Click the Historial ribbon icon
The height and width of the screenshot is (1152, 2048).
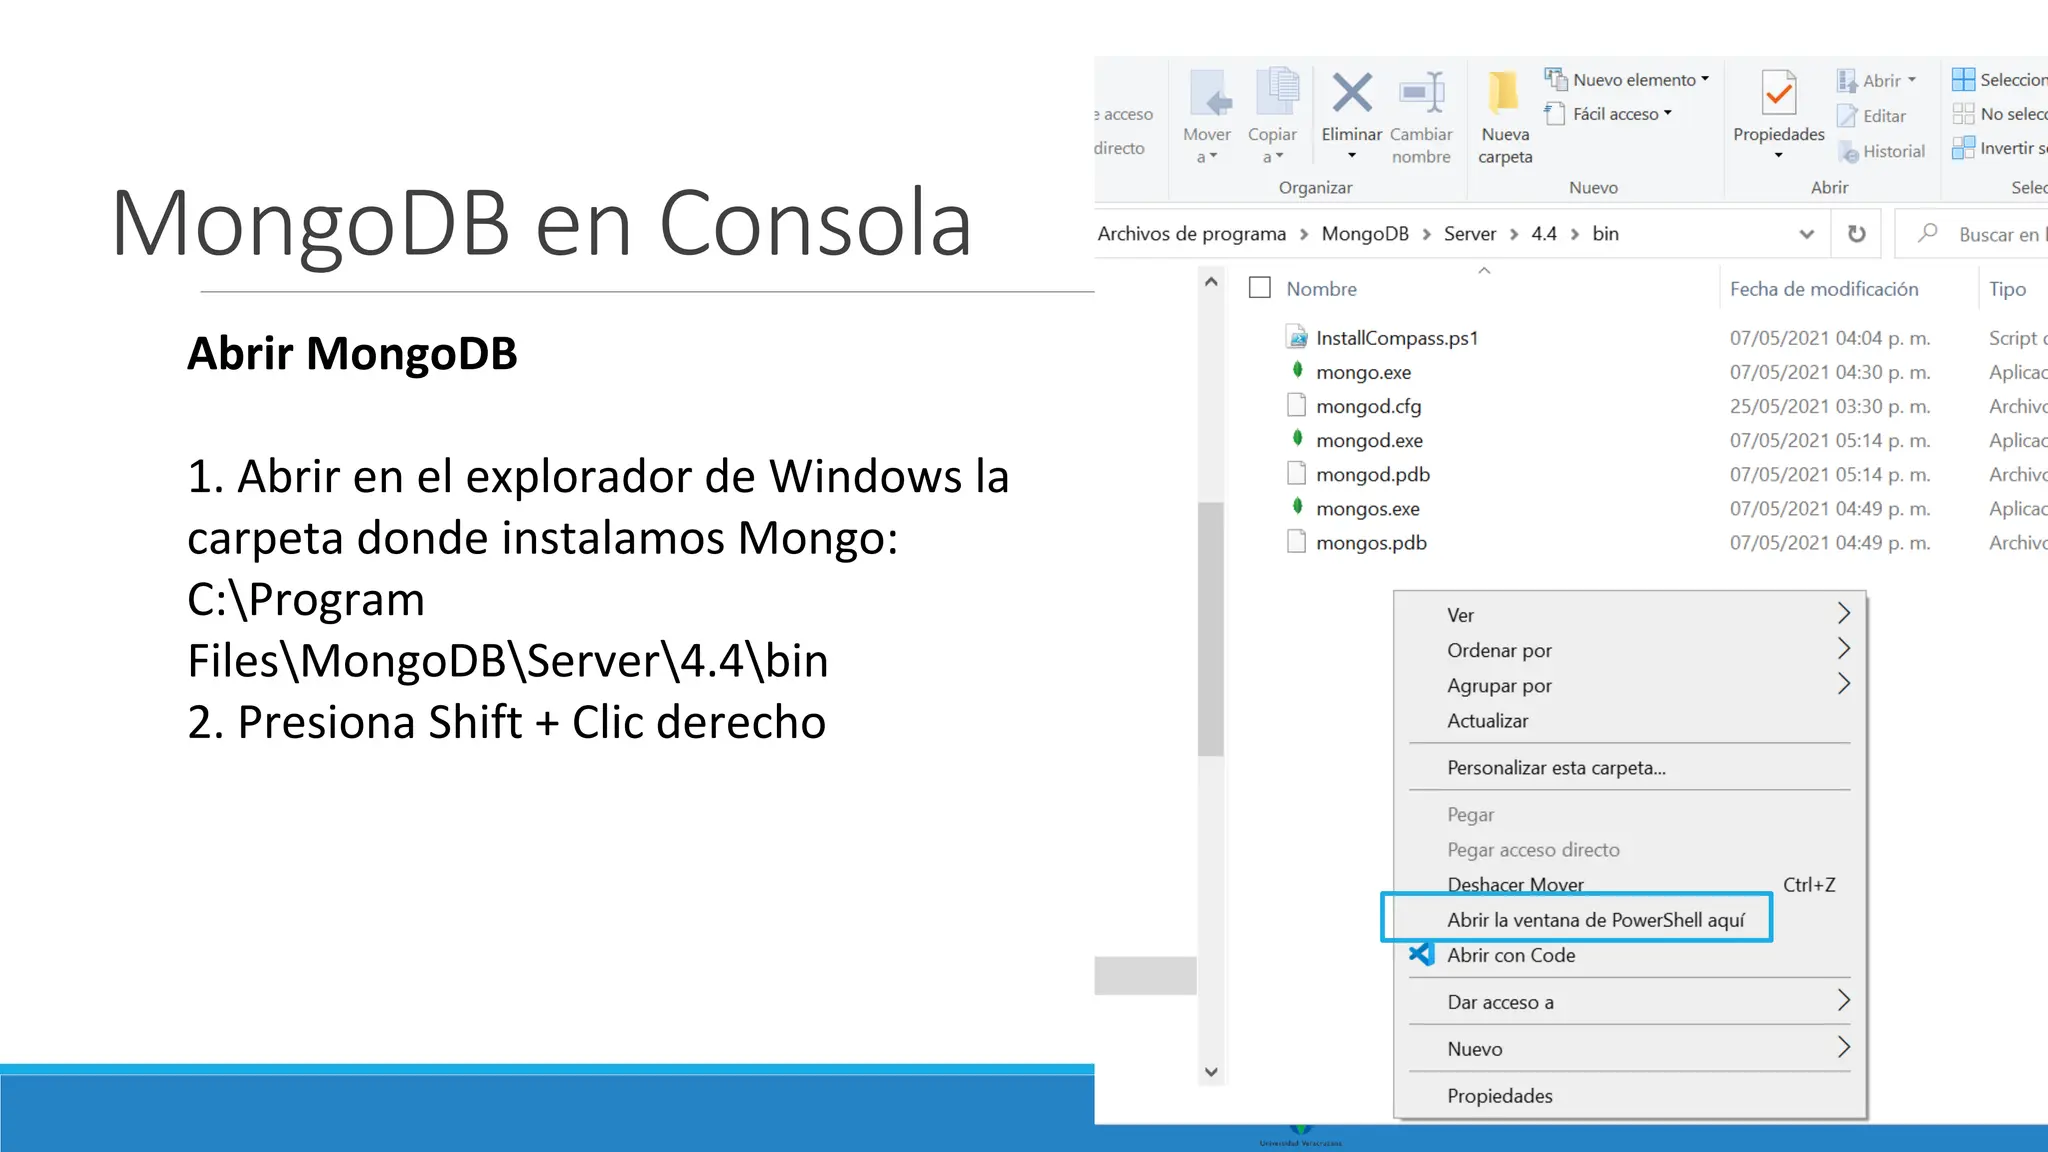coord(1848,152)
